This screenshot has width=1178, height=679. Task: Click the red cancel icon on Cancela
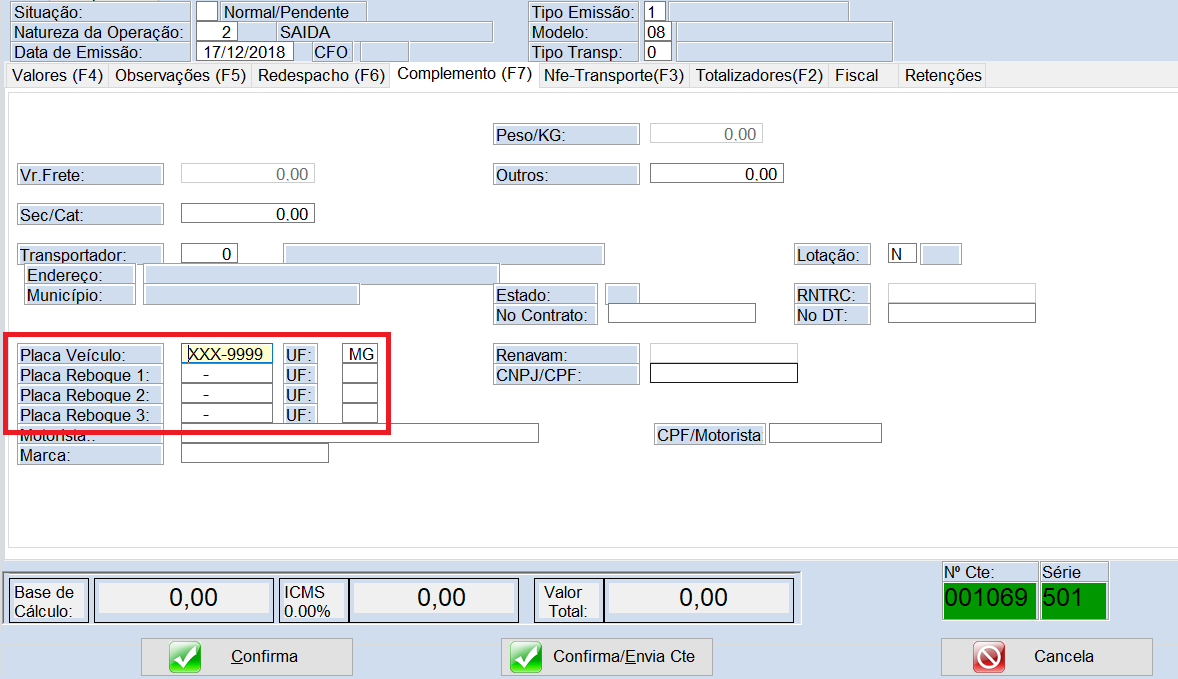tap(989, 657)
